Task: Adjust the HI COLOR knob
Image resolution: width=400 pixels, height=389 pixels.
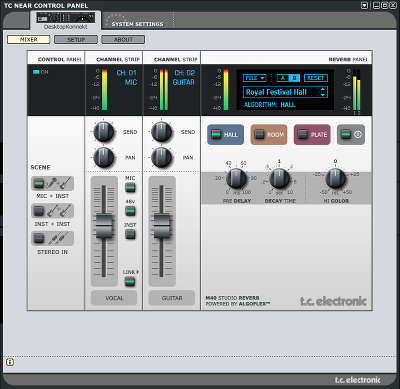Action: tap(335, 178)
